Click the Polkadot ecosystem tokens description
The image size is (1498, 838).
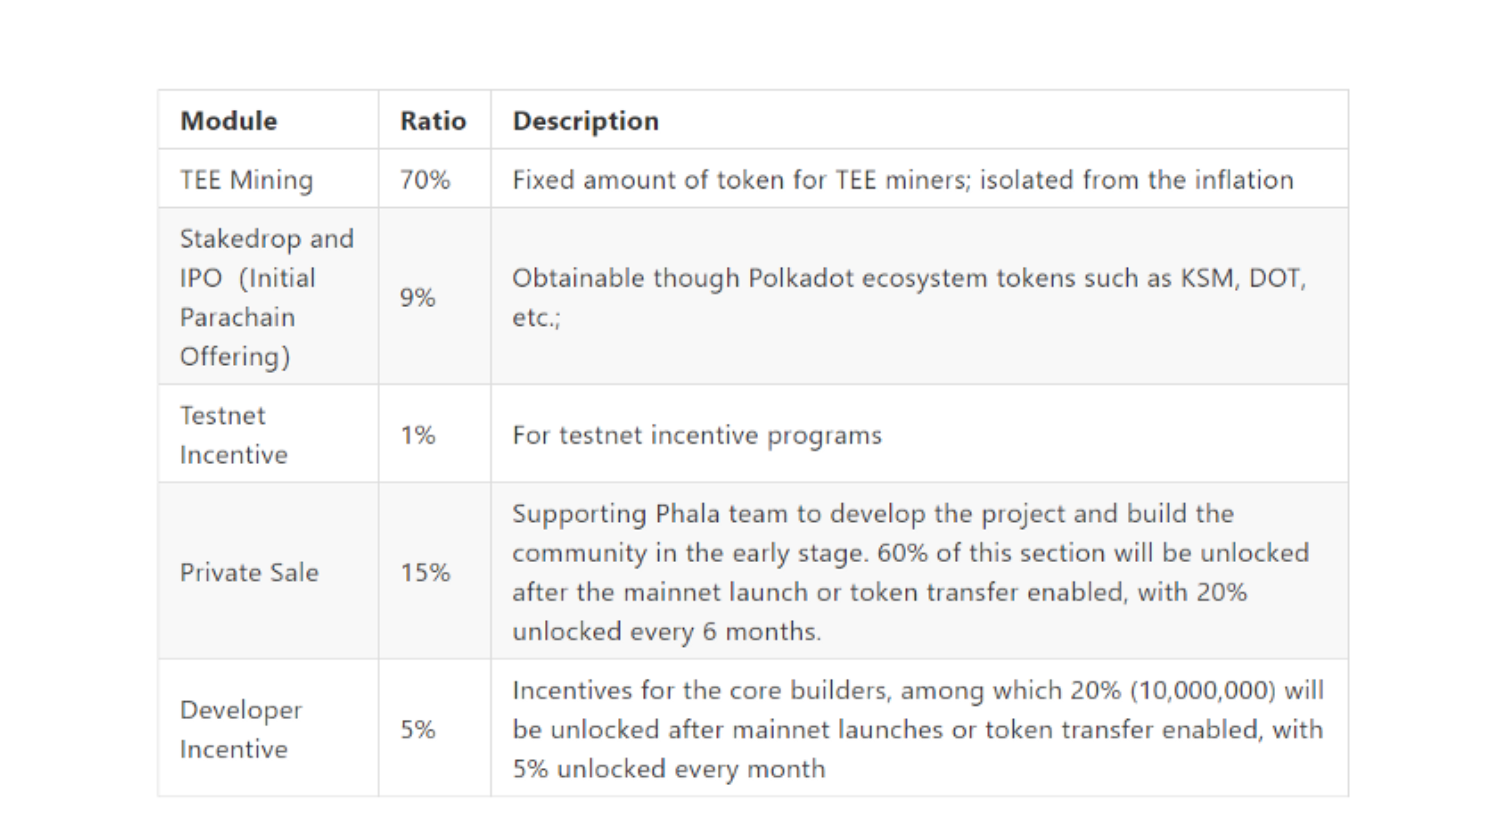[x=909, y=297]
